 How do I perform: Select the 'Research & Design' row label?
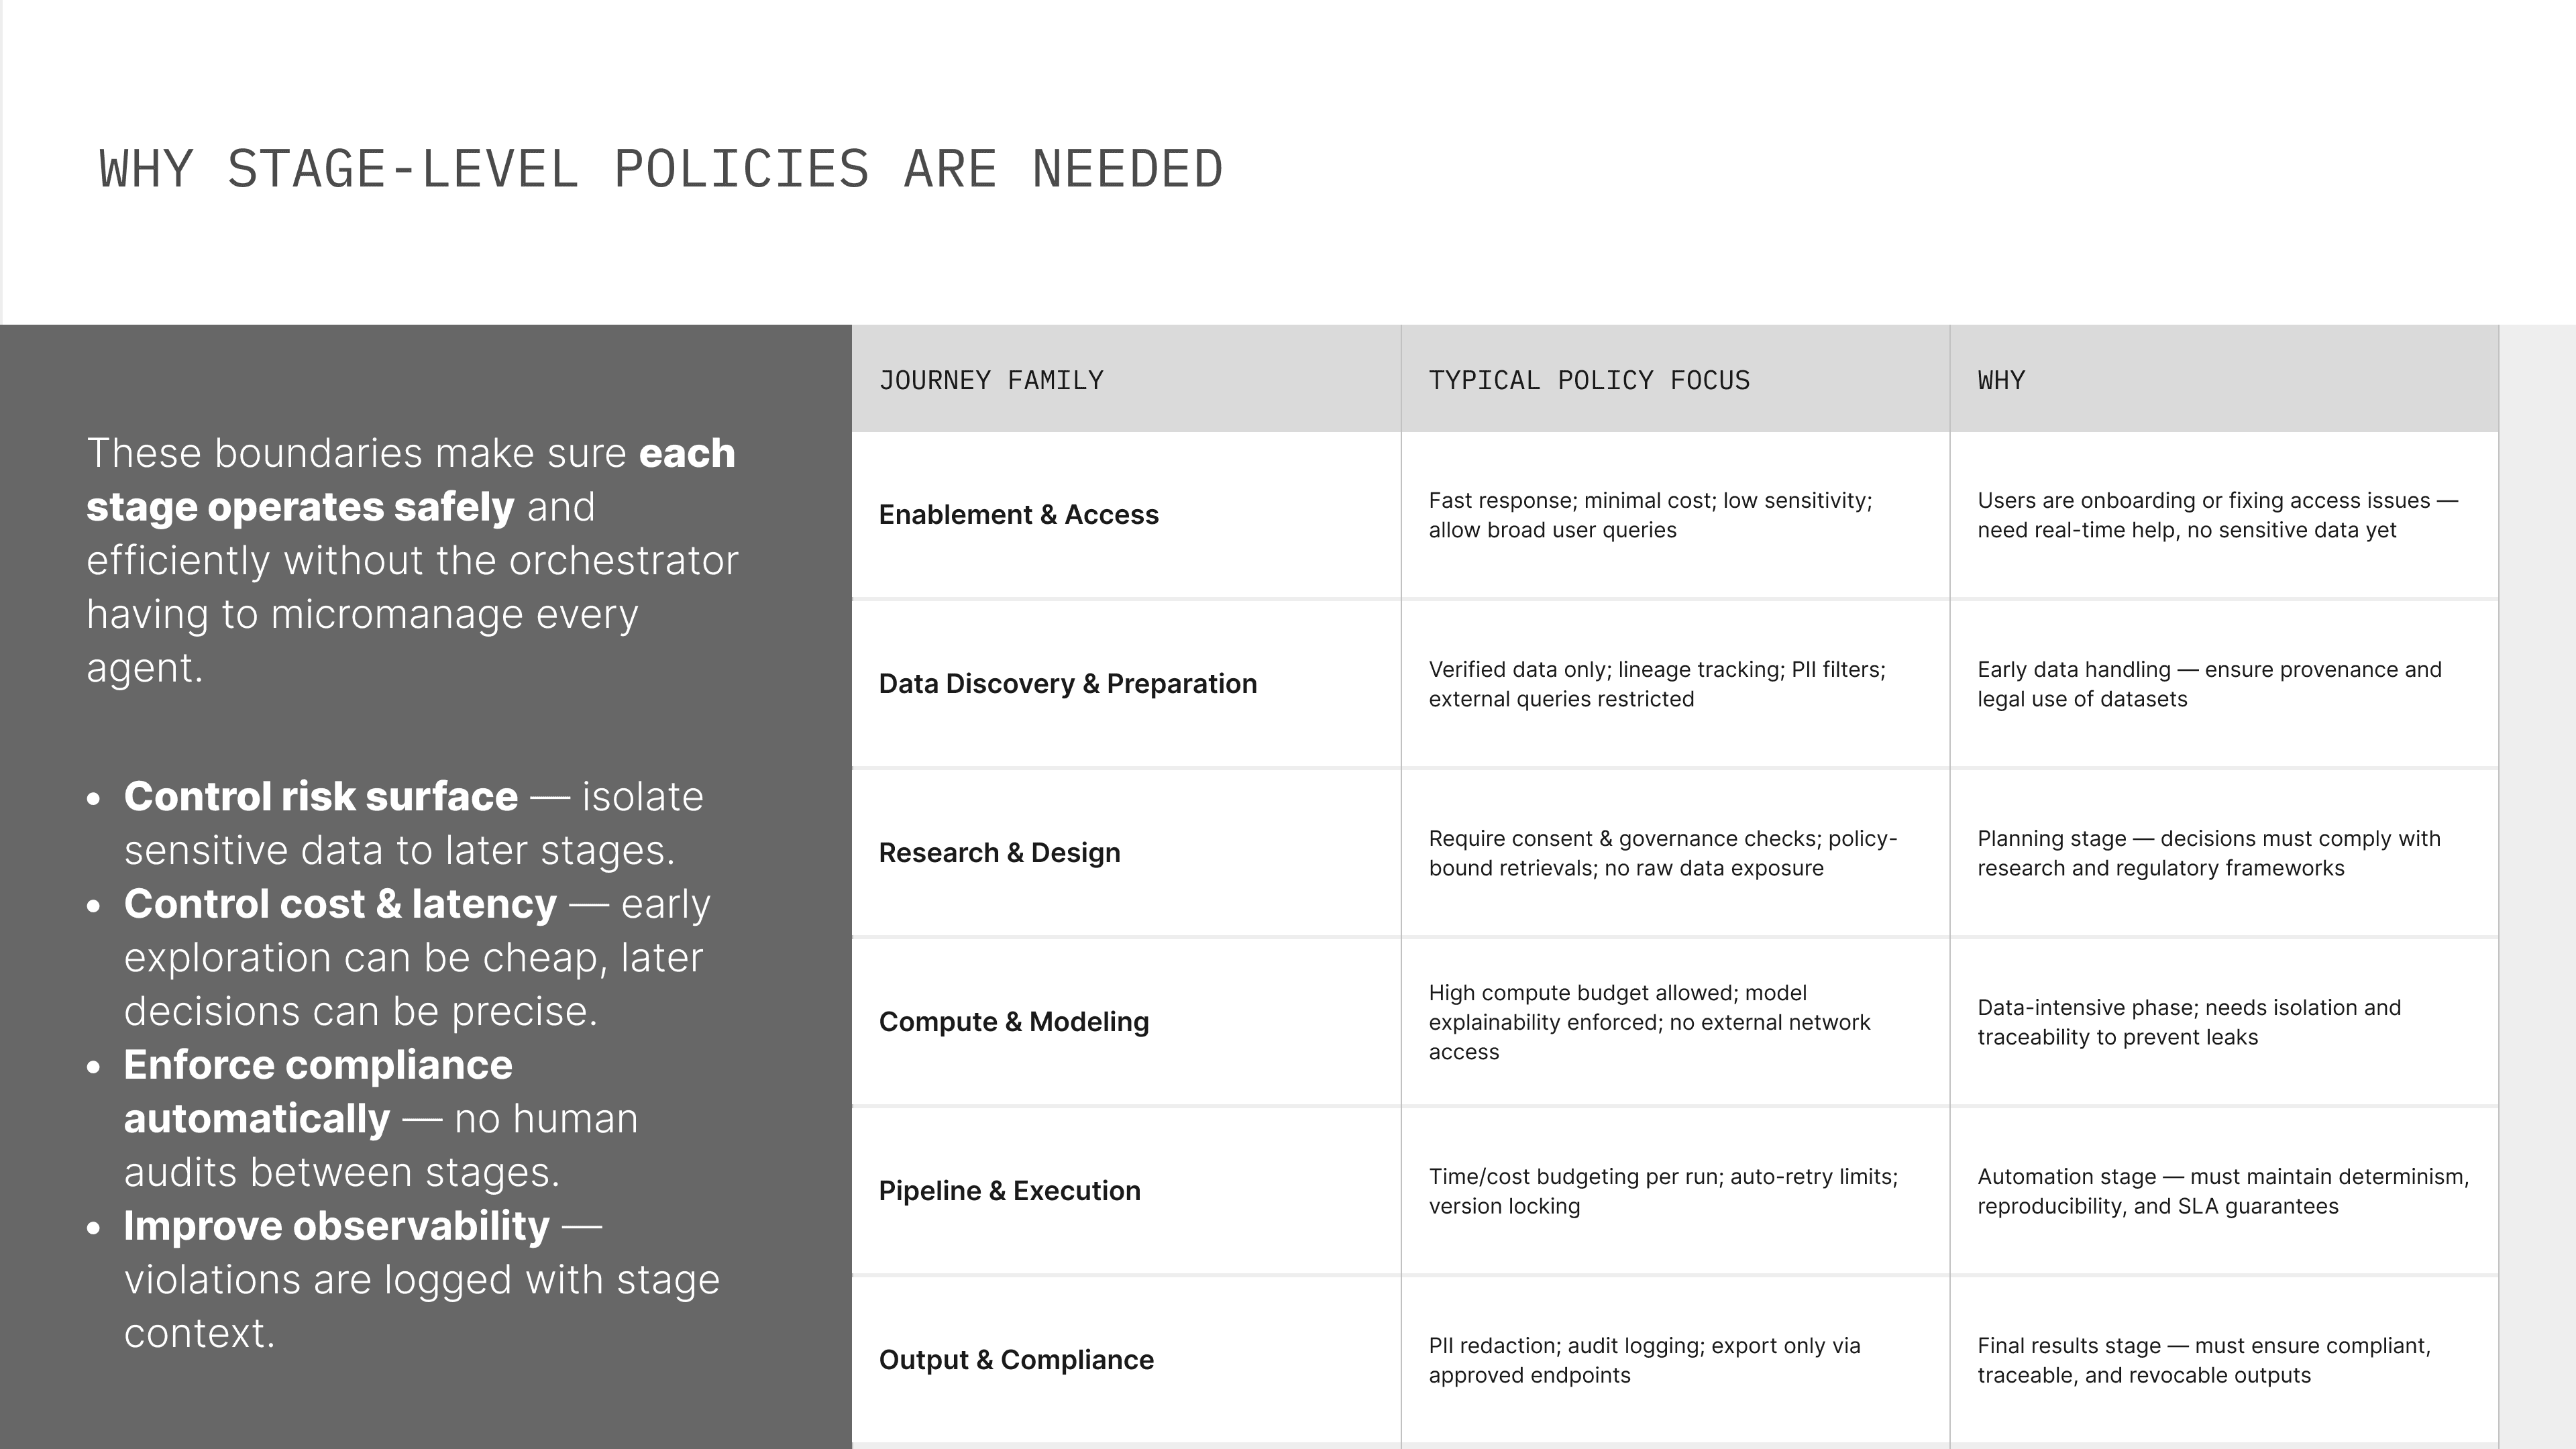click(999, 853)
